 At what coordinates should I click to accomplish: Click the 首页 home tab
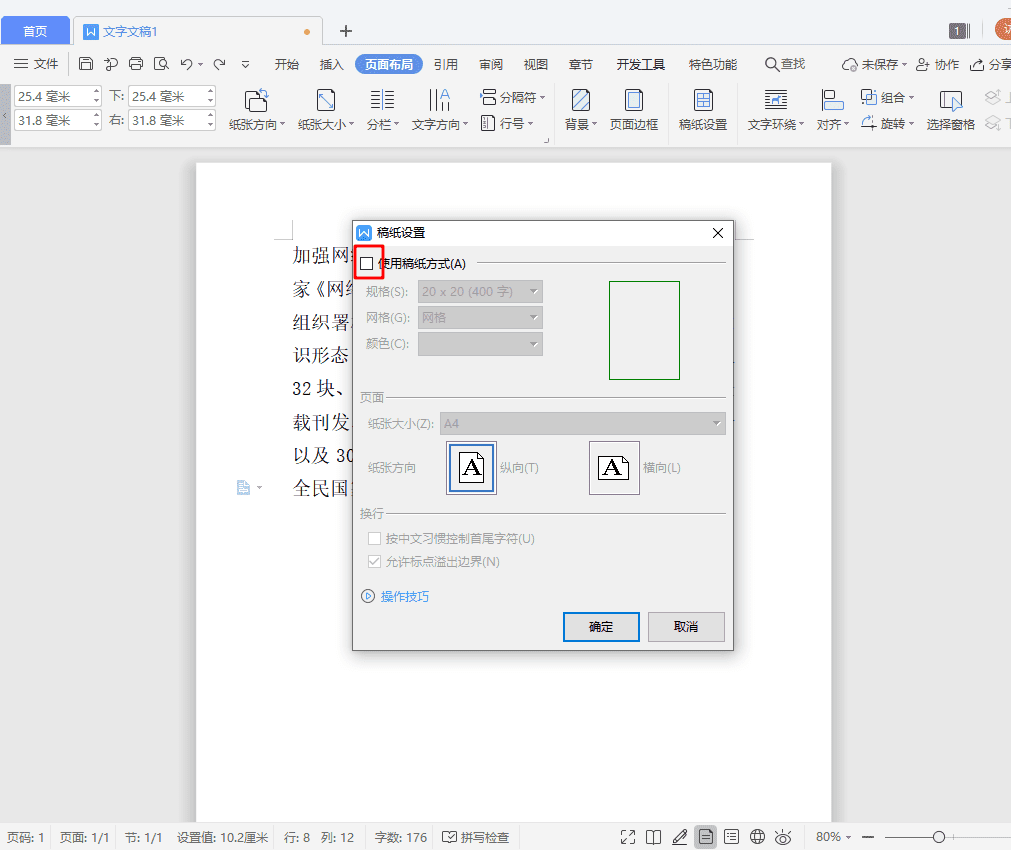(x=35, y=30)
